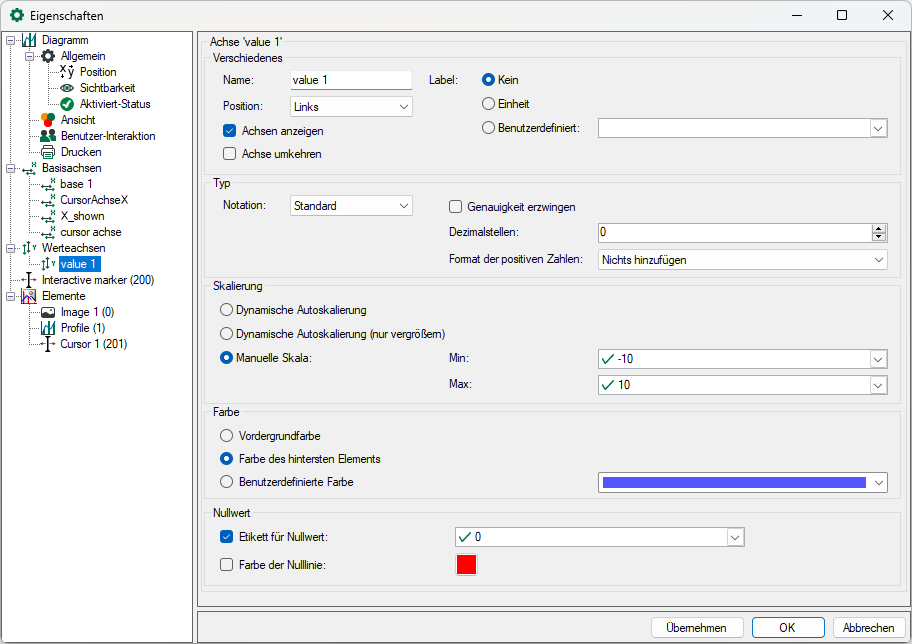Image resolution: width=912 pixels, height=644 pixels.
Task: Collapse the Werteachsen tree node
Action: (x=10, y=248)
